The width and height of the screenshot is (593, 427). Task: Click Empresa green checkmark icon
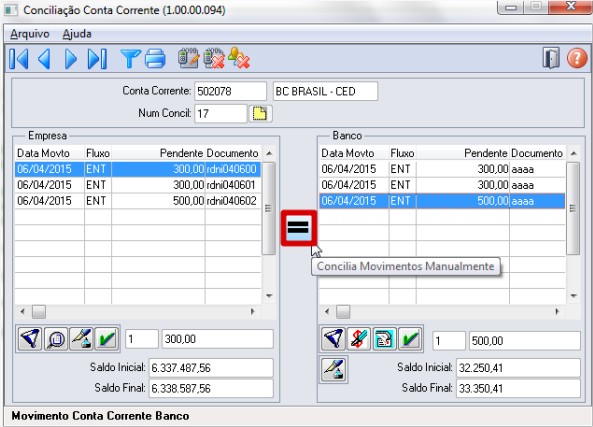tap(107, 338)
